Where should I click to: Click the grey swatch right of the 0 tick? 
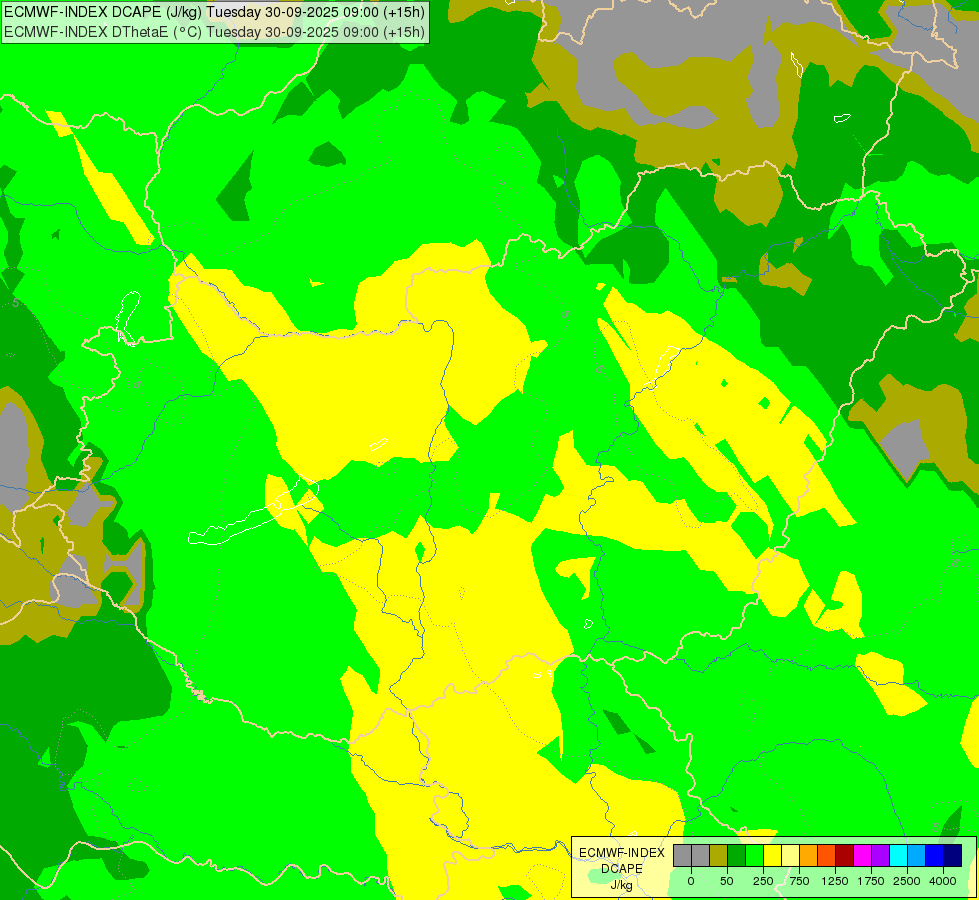[701, 855]
